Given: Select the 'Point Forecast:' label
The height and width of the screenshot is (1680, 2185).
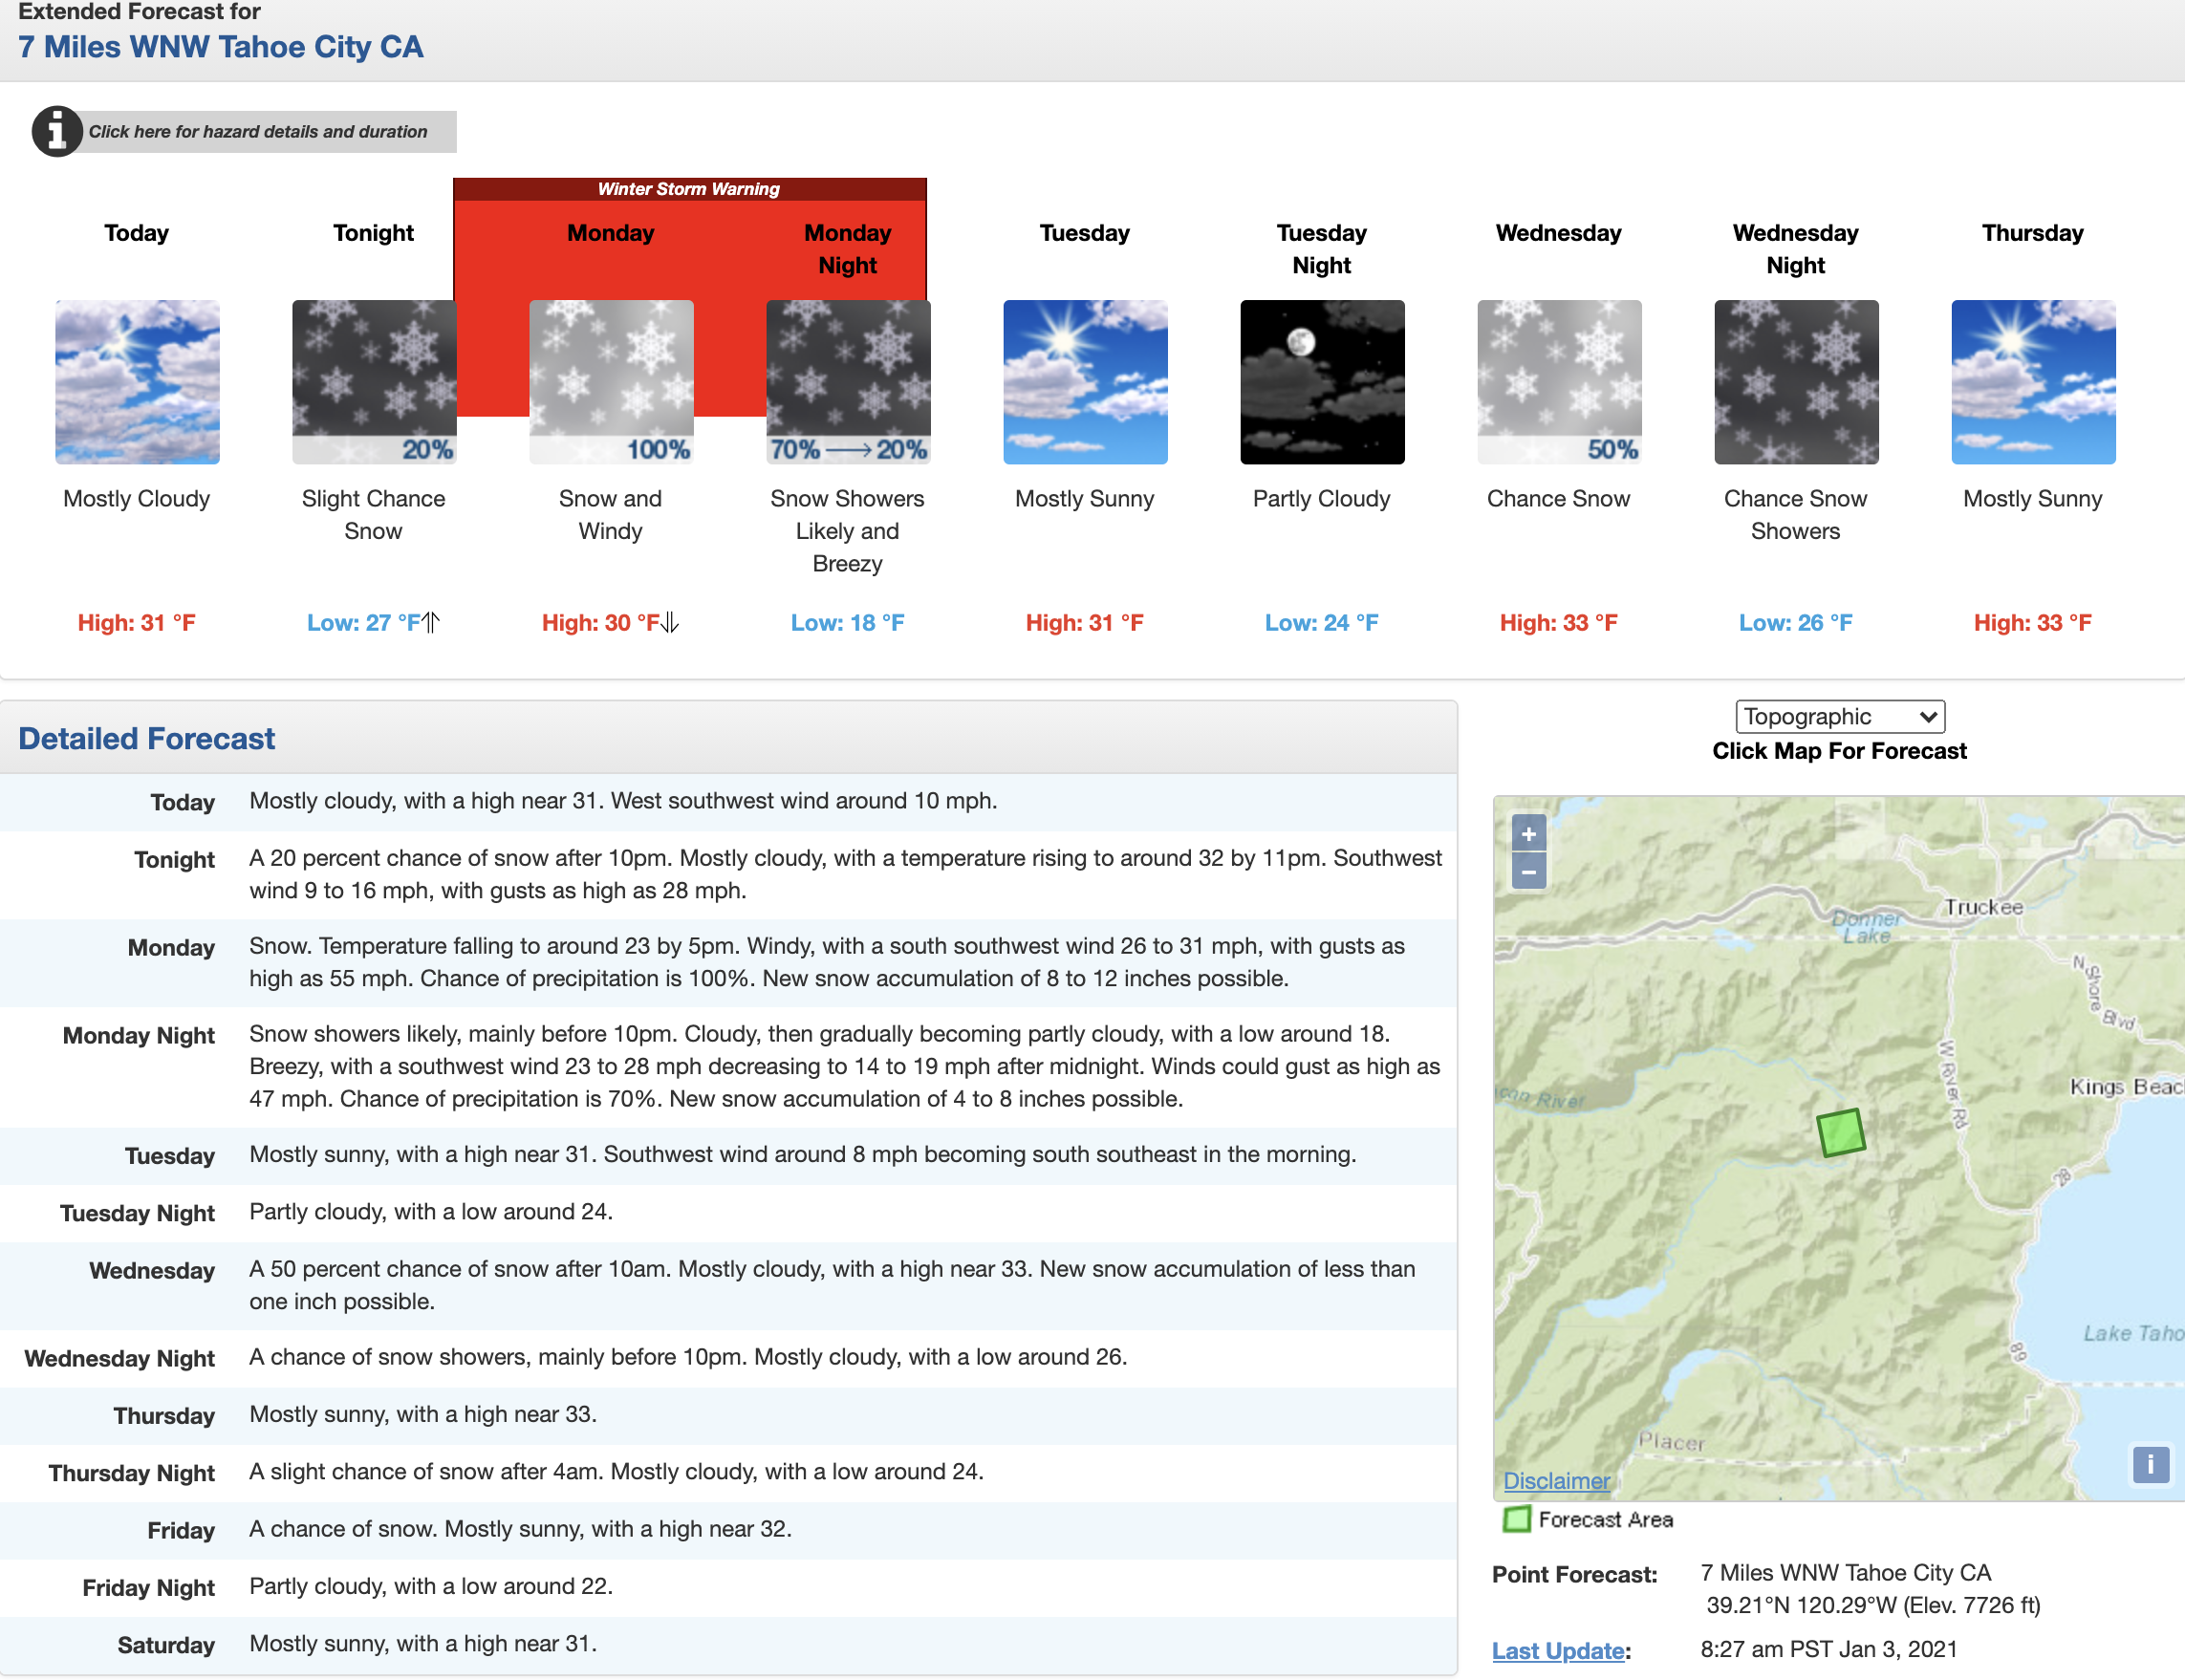Looking at the screenshot, I should [1574, 1575].
